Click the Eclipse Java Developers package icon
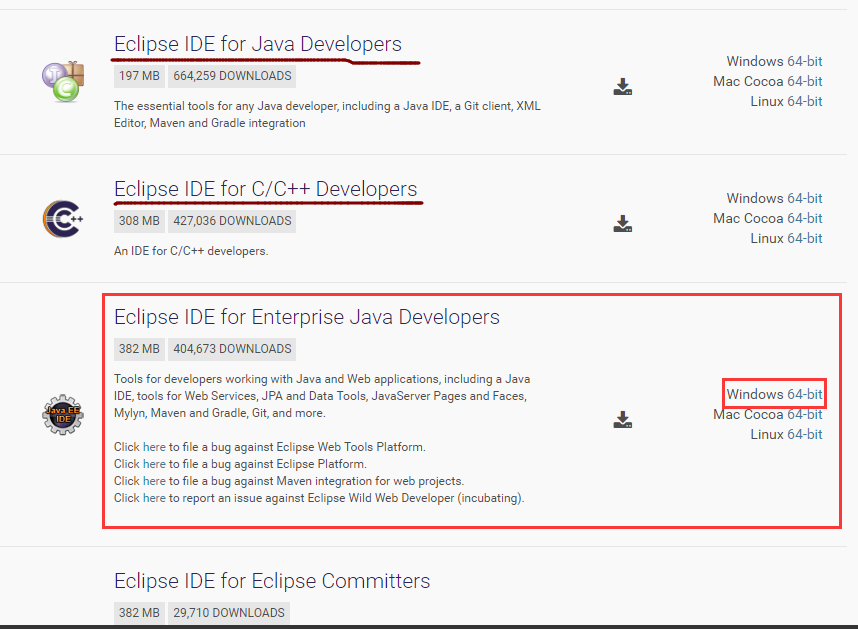The height and width of the screenshot is (629, 858). (x=63, y=82)
